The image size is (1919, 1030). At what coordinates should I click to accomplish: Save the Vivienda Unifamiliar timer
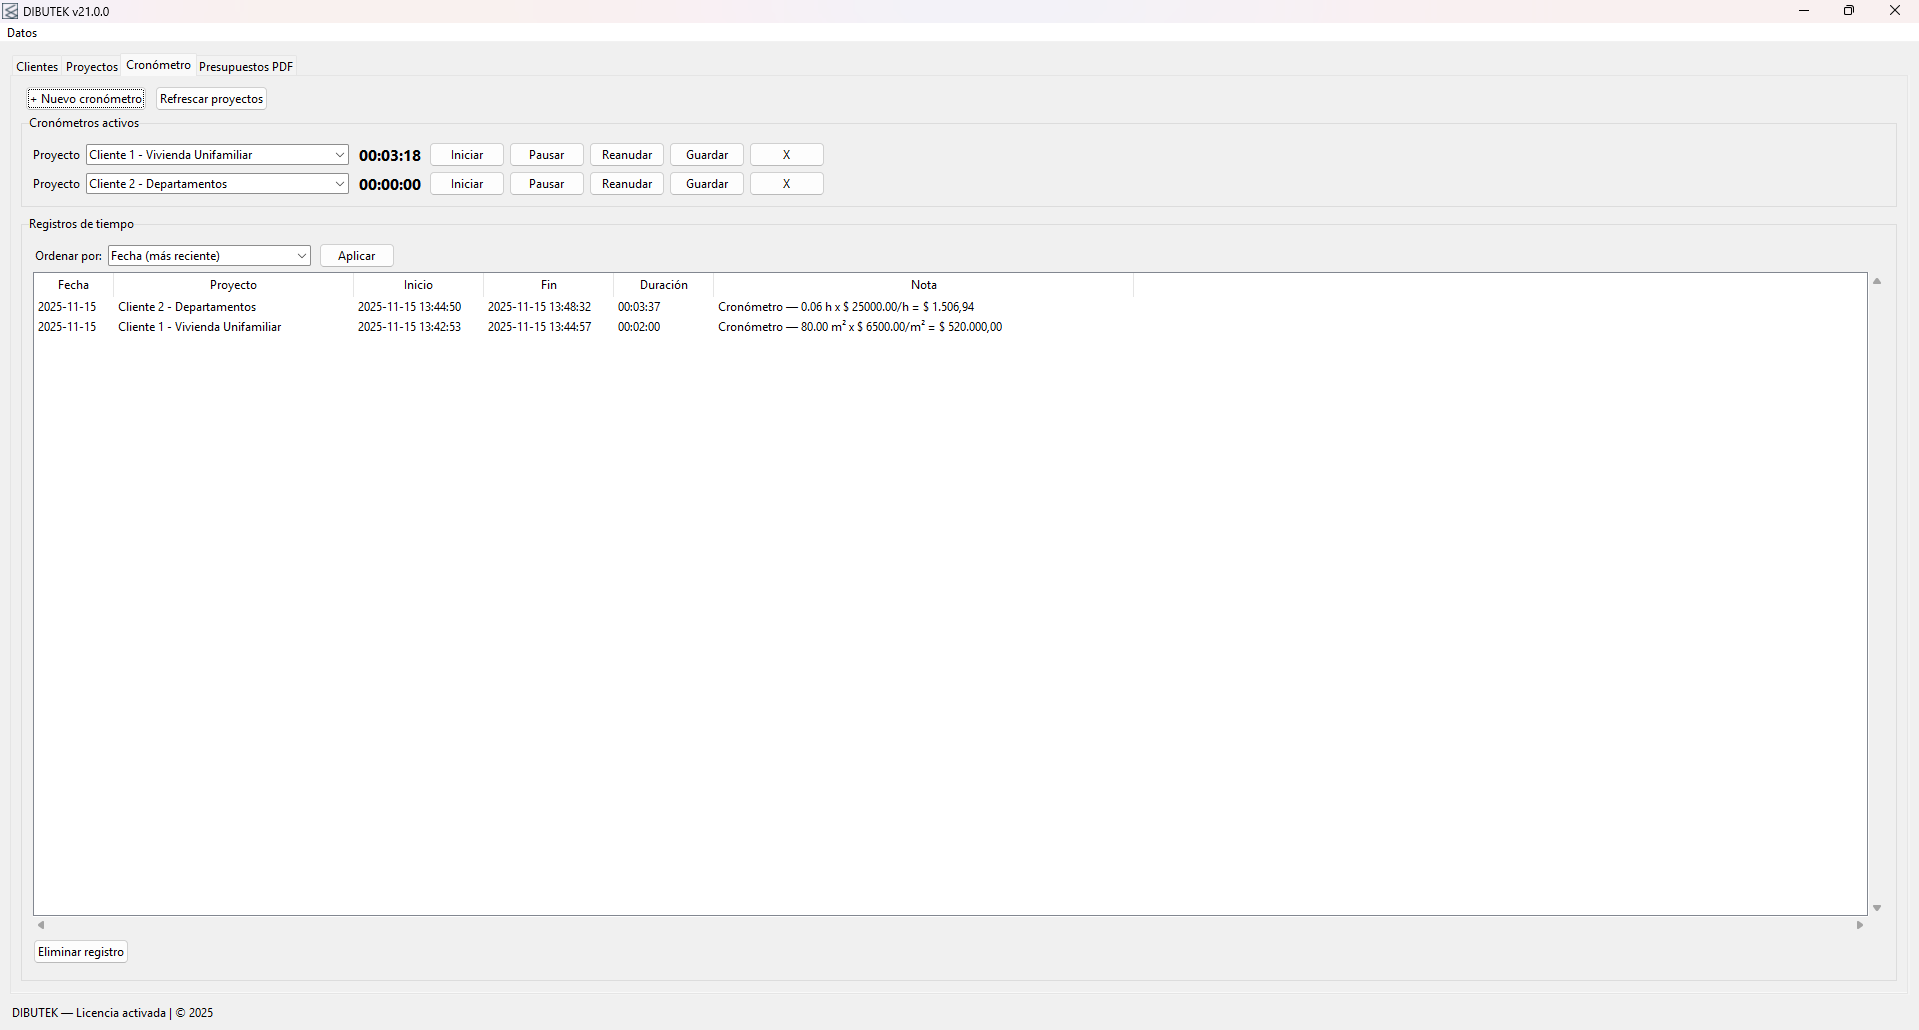click(x=707, y=155)
